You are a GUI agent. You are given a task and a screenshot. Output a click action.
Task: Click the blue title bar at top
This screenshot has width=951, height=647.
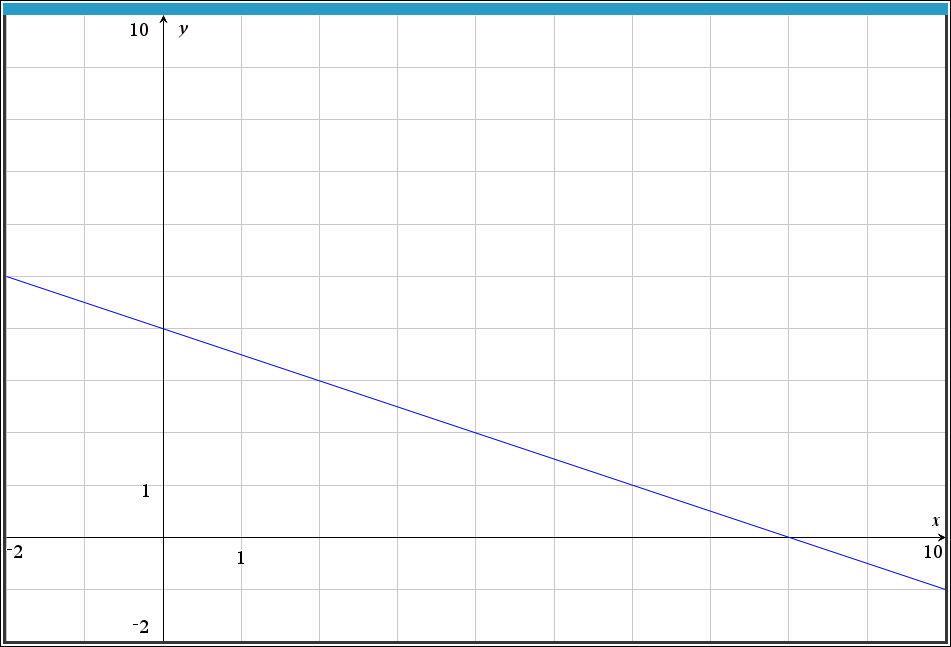click(x=475, y=9)
